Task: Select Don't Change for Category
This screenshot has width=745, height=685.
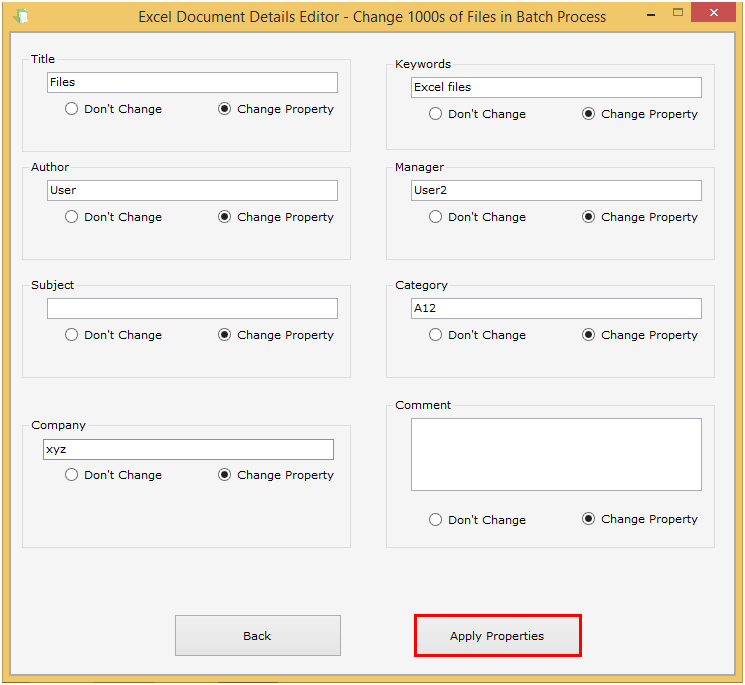Action: [478, 335]
